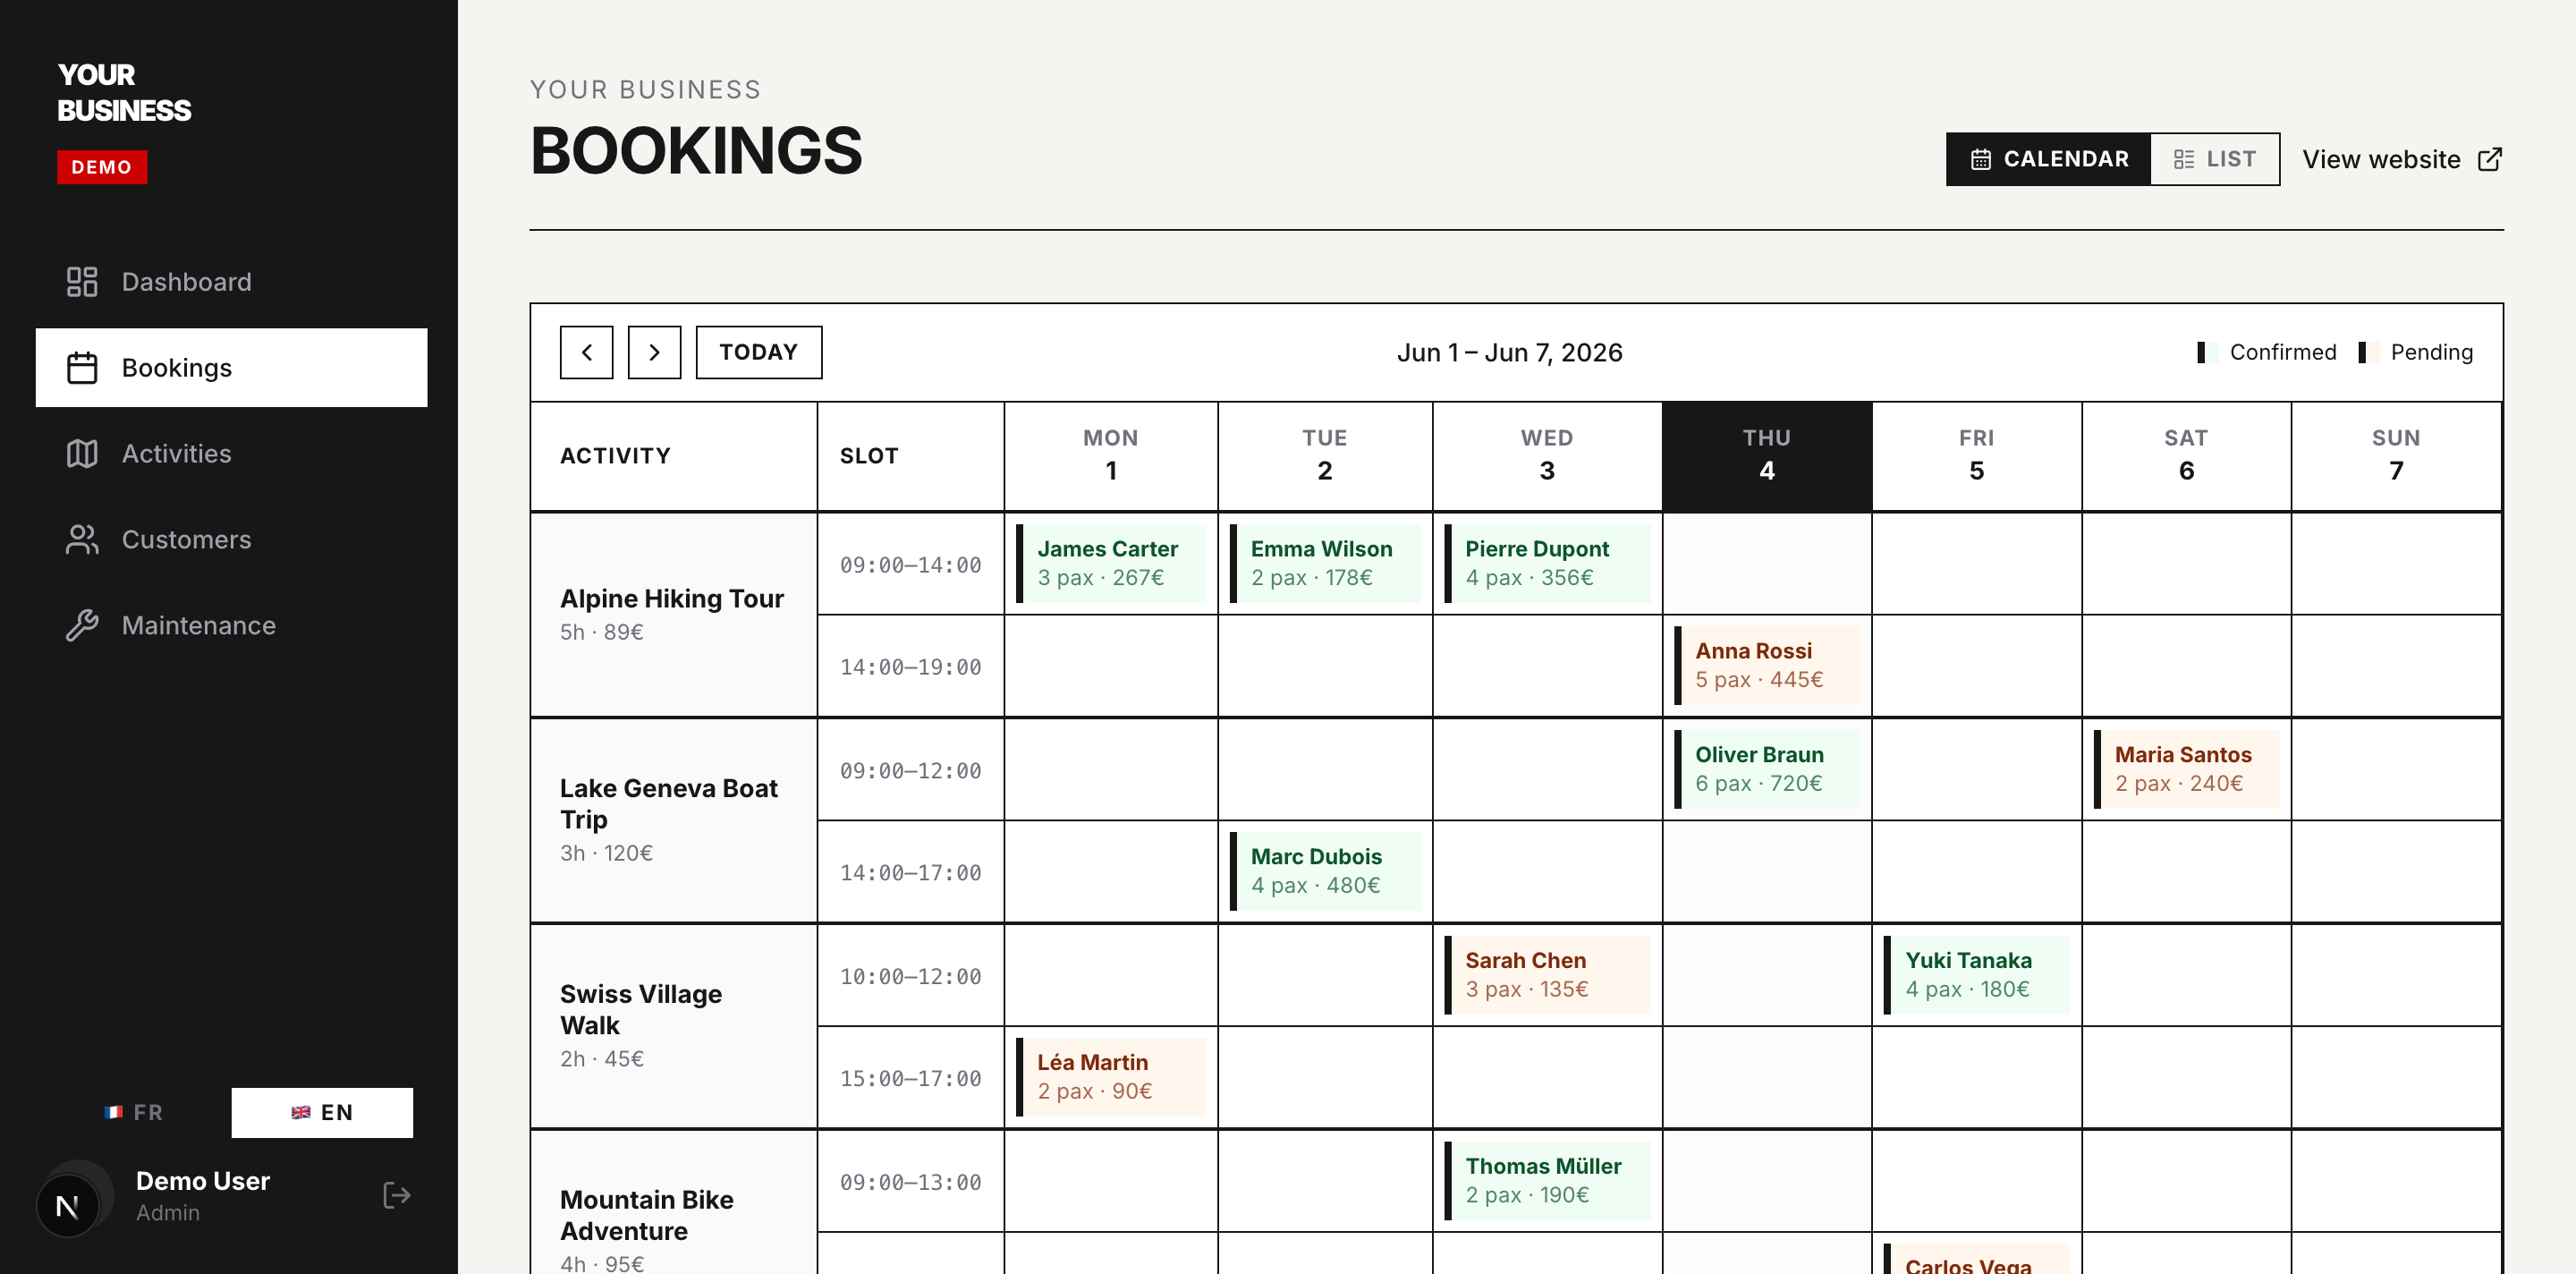
Task: Open the Activities page
Action: pos(232,454)
